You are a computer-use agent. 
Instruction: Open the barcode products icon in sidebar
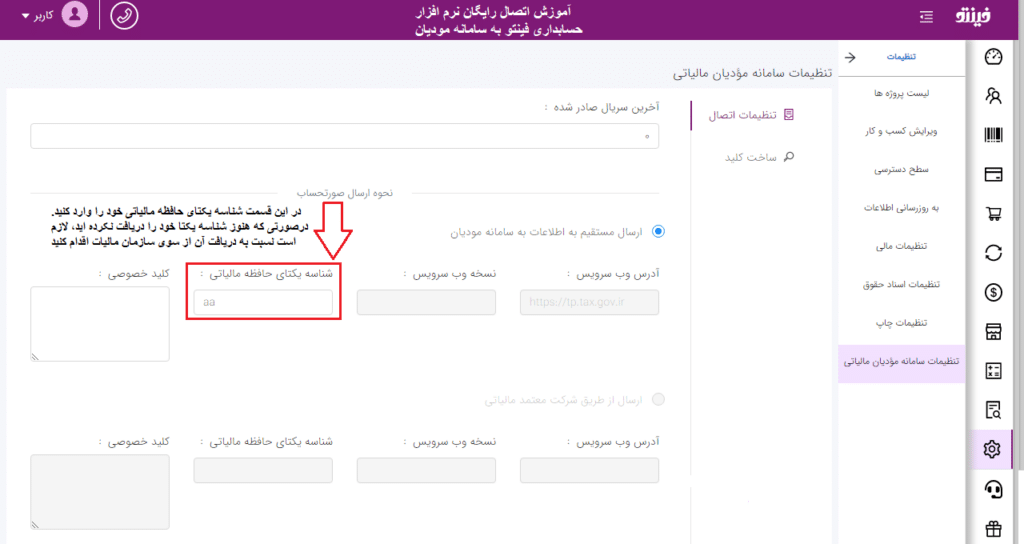[993, 135]
